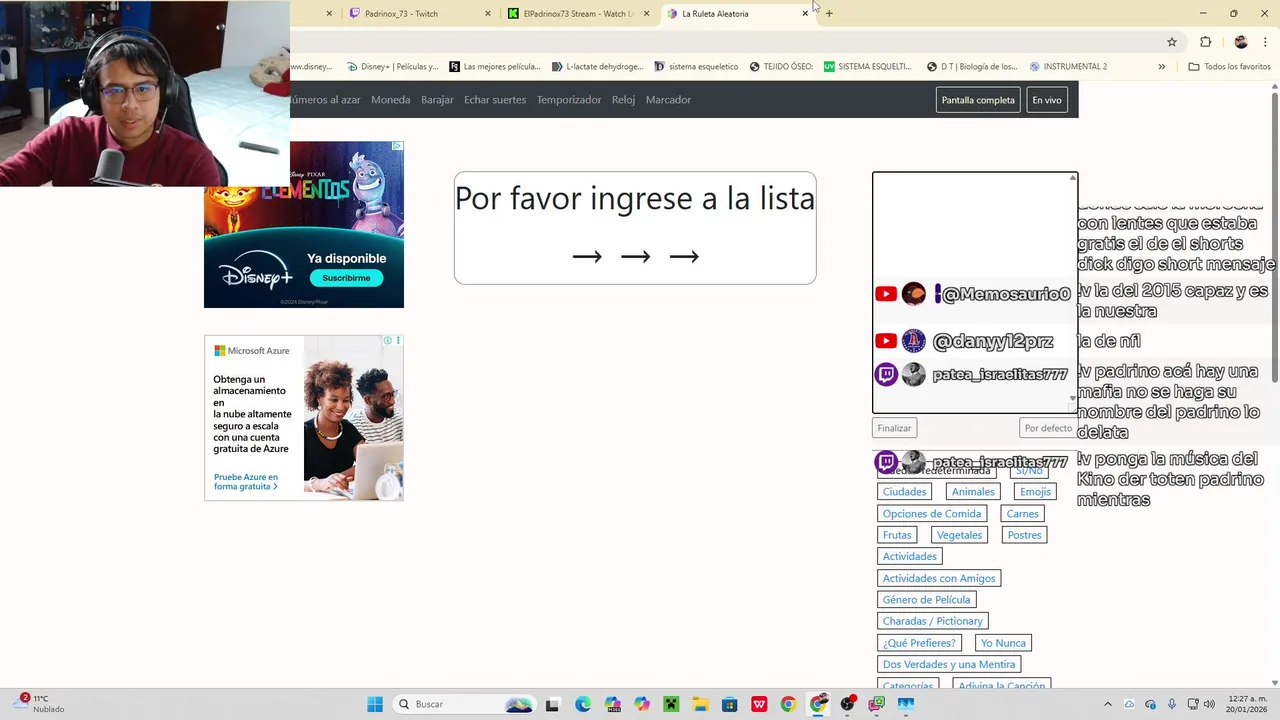Viewport: 1280px width, 720px height.
Task: Load the Vegetales preset list
Action: click(x=959, y=535)
